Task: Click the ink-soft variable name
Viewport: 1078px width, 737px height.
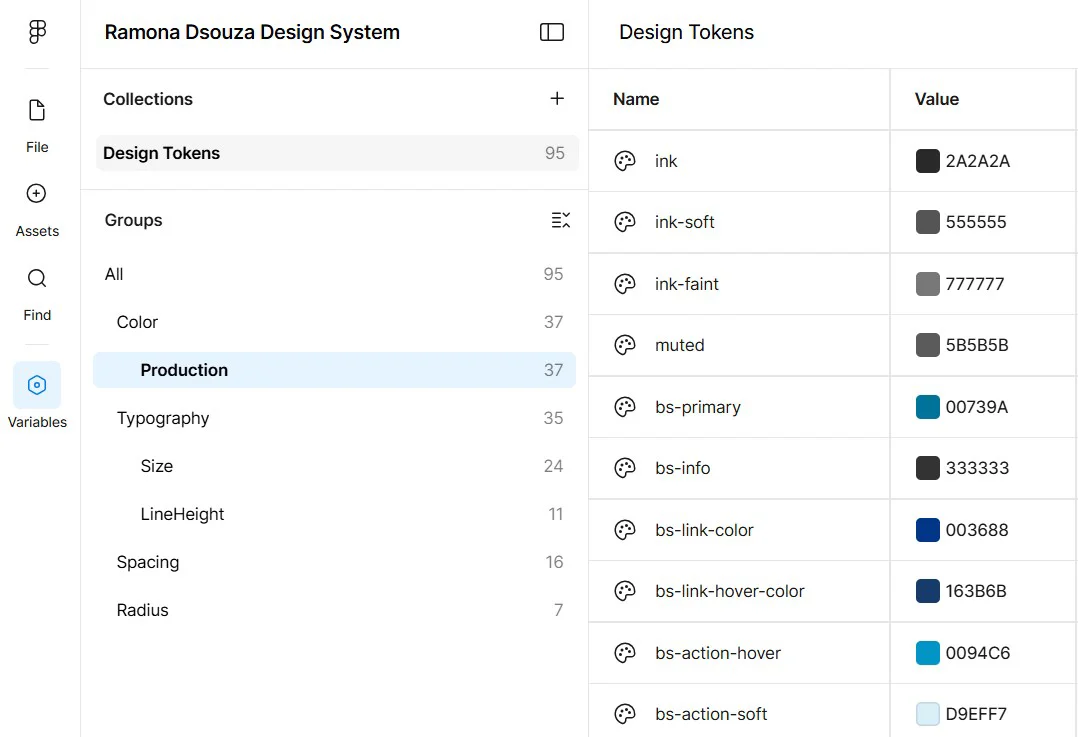Action: (x=684, y=222)
